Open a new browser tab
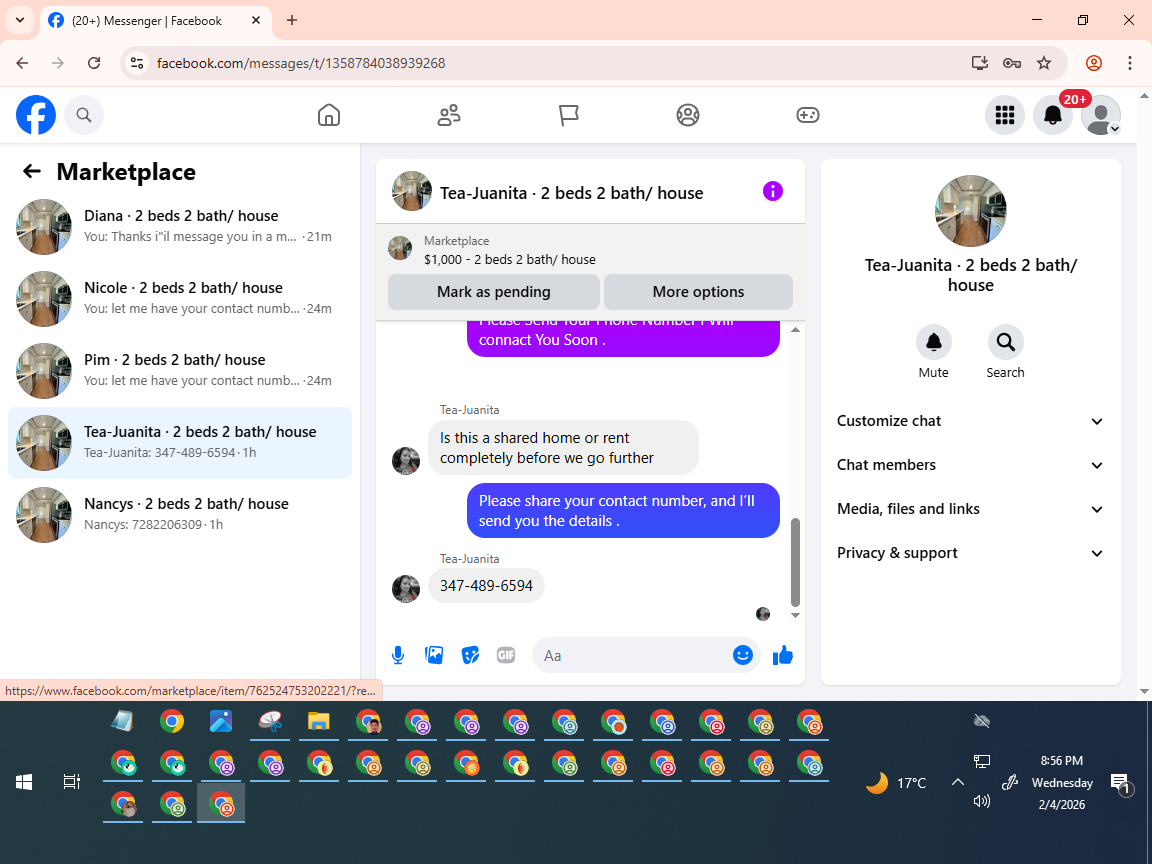 click(292, 21)
